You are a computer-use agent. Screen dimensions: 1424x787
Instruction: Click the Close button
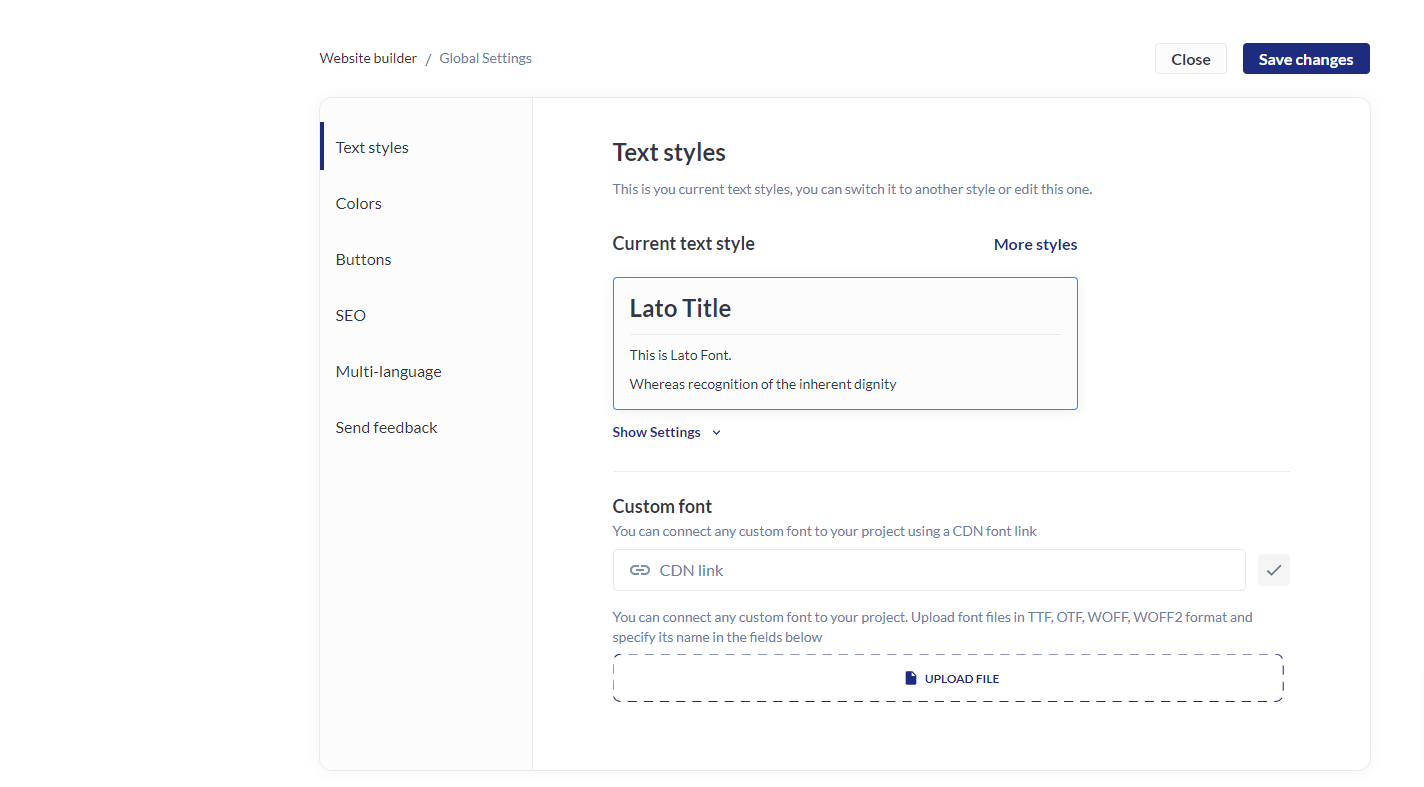[x=1190, y=59]
